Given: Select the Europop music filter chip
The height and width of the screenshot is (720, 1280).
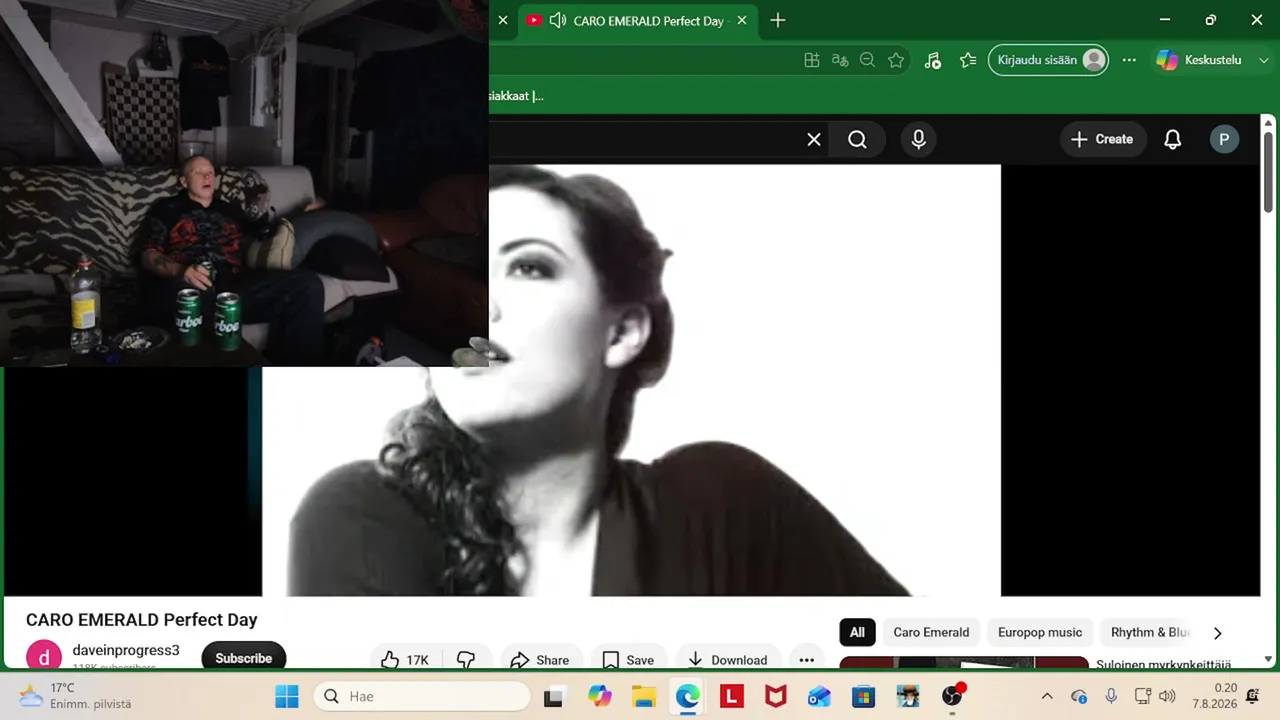Looking at the screenshot, I should (1040, 632).
